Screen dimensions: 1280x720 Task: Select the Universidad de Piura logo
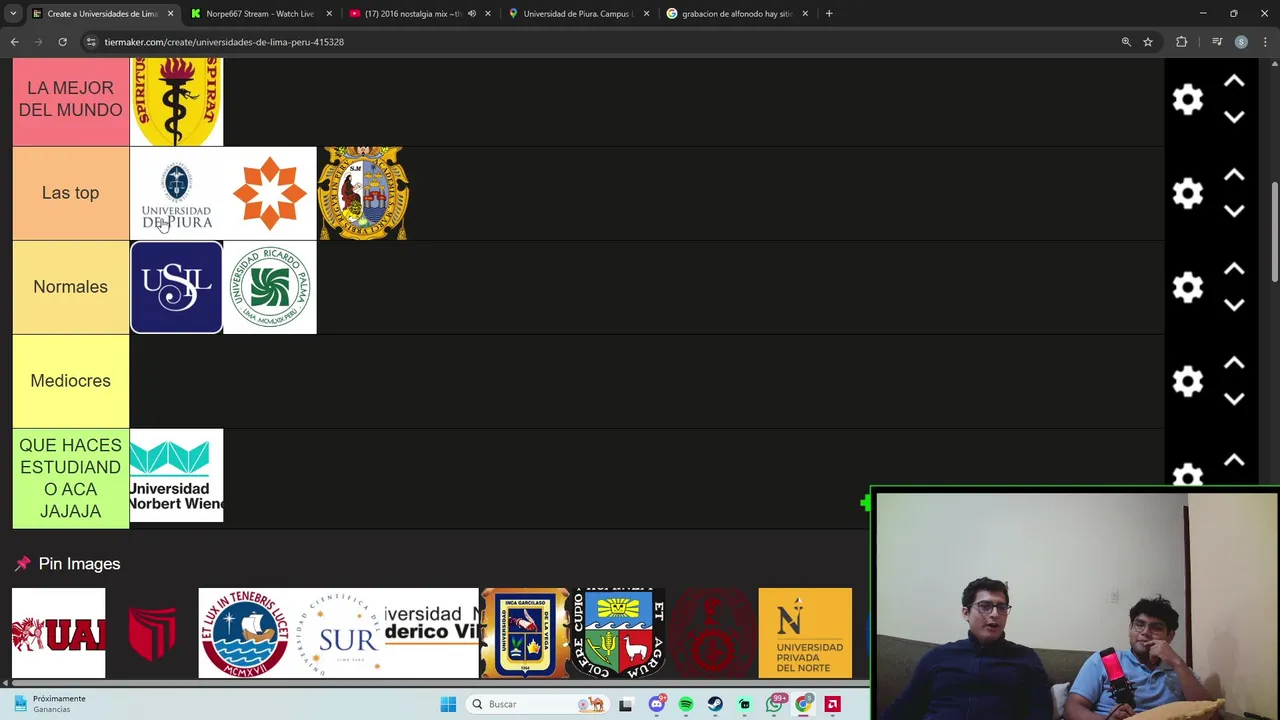176,193
